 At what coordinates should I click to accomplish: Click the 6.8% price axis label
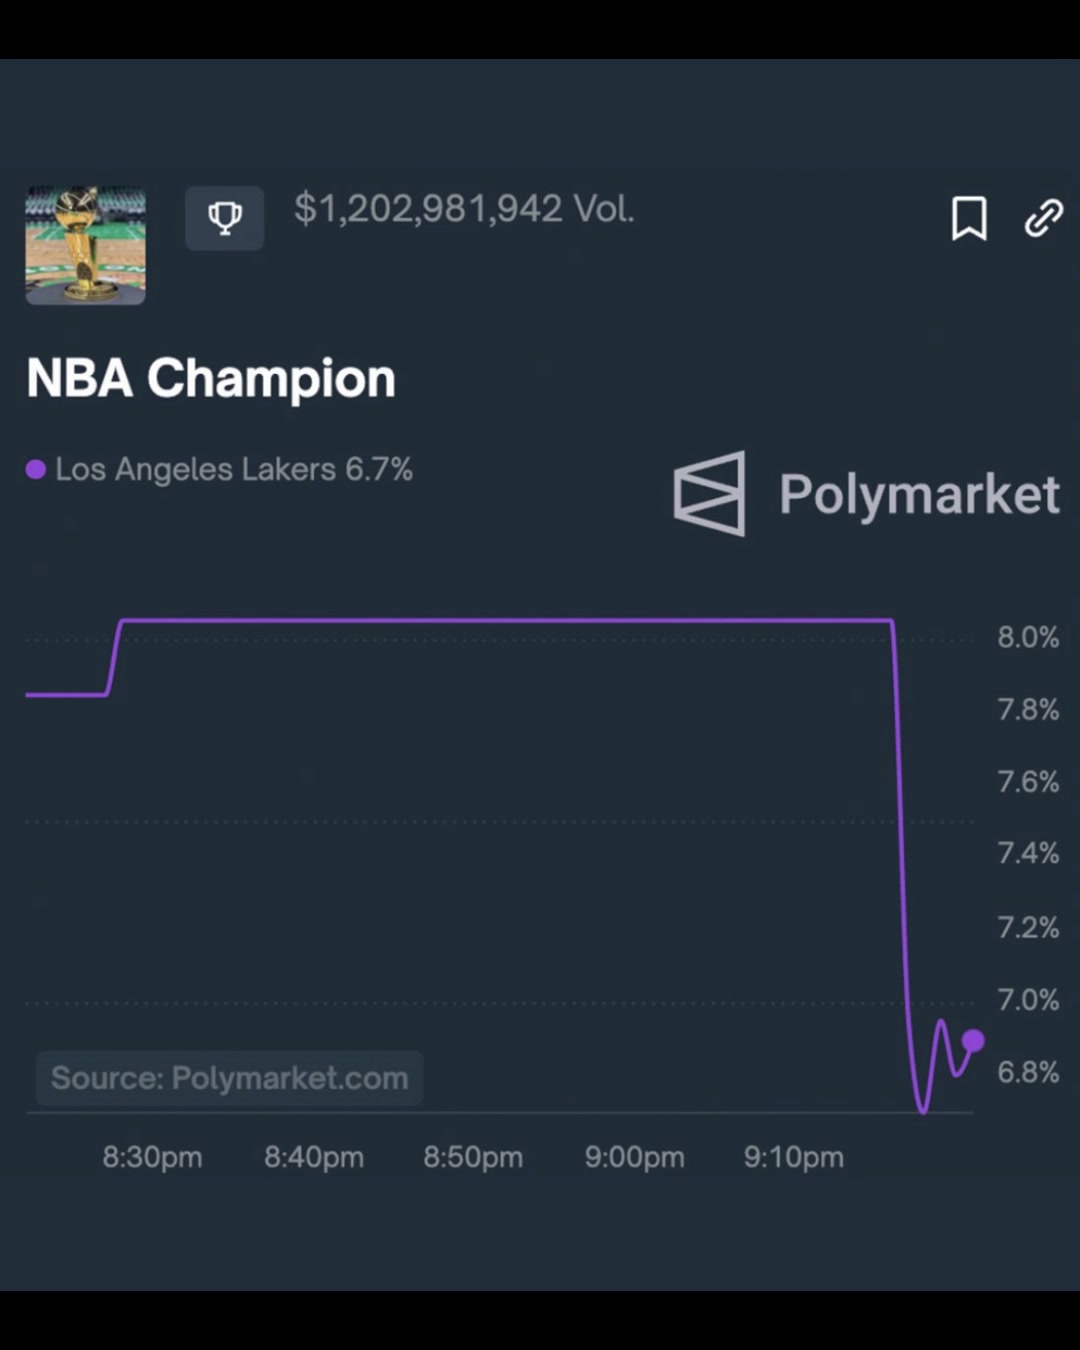point(1028,1072)
